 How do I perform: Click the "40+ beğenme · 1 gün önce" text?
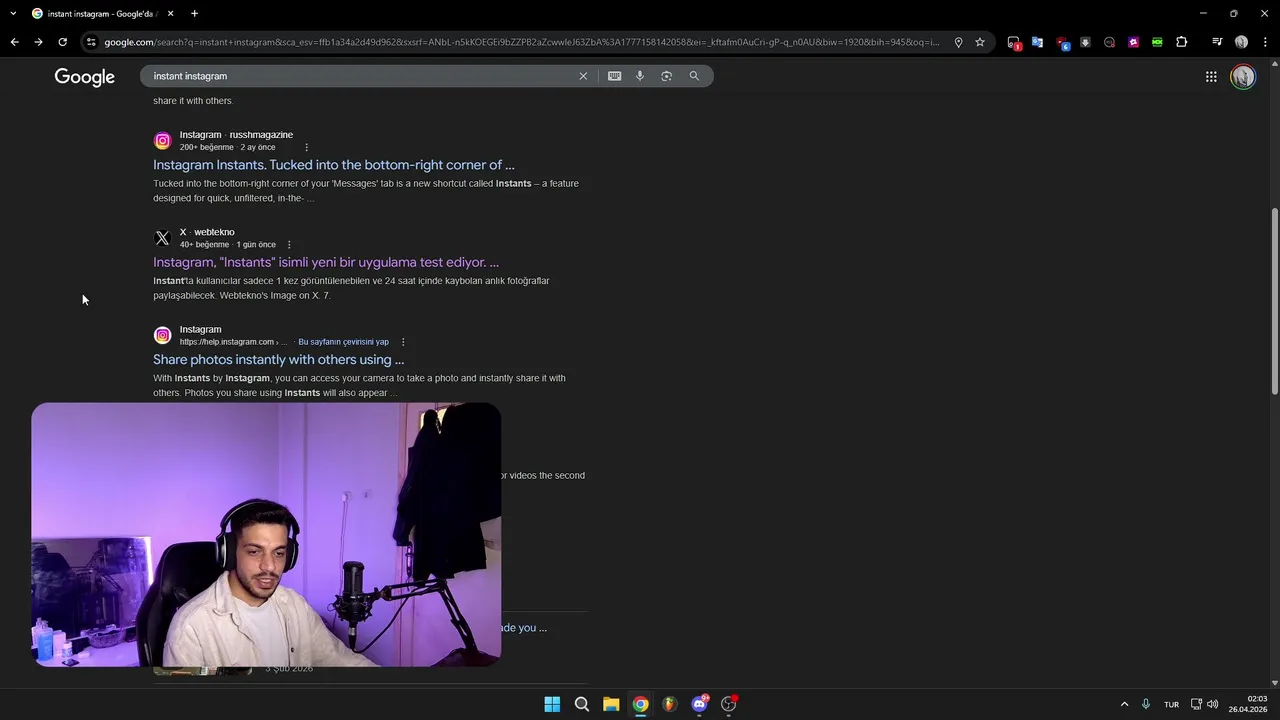[x=228, y=245]
